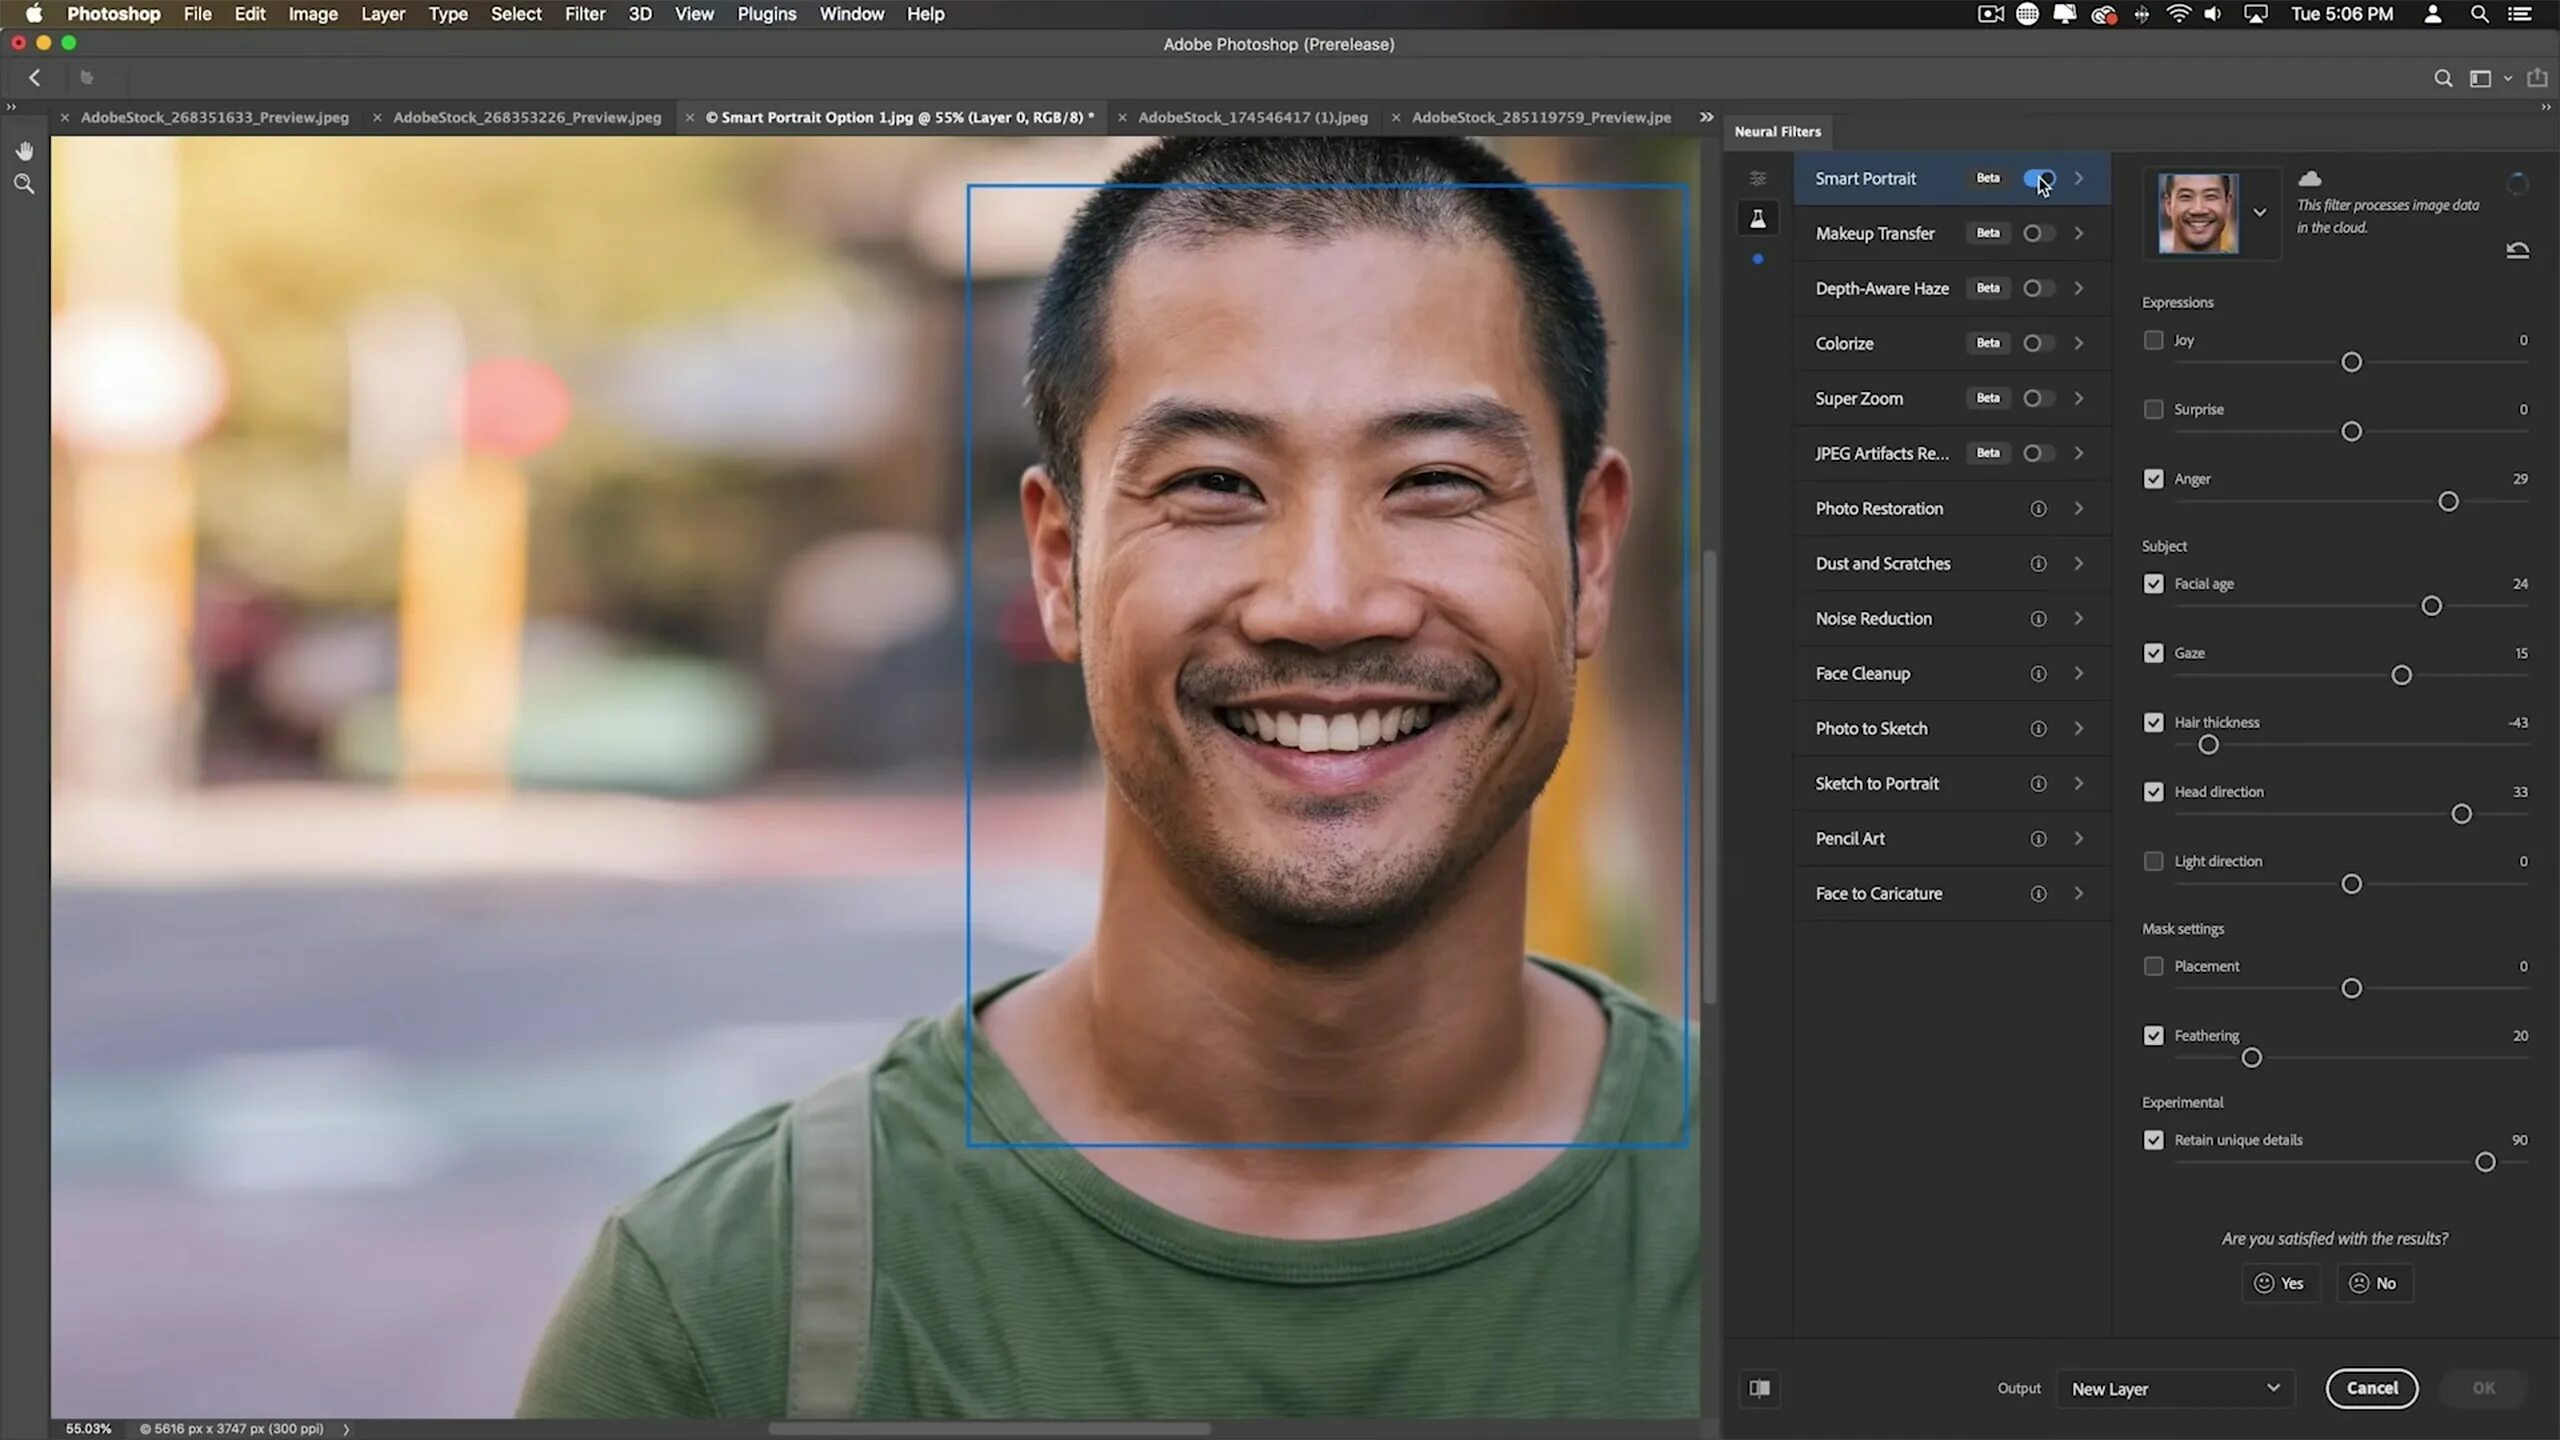The image size is (2560, 1440).
Task: Click the home back arrow icon
Action: tap(35, 78)
